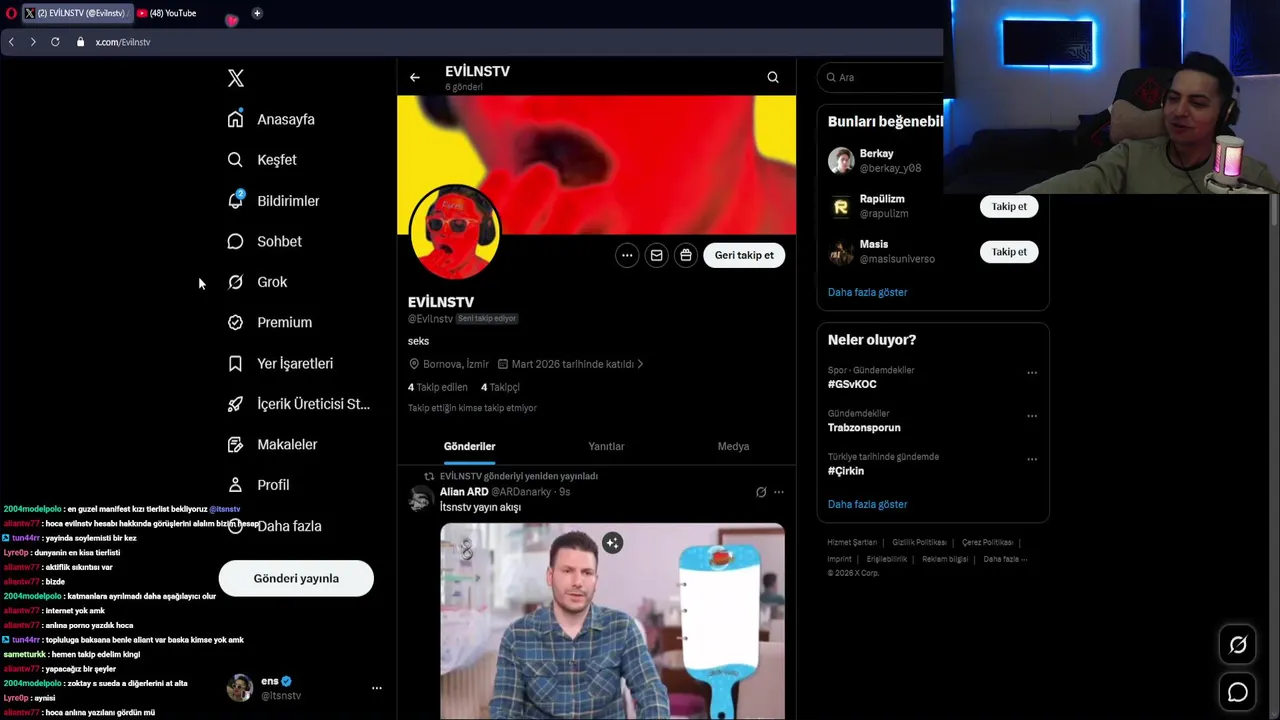Click sparkle icon on post image
Viewport: 1280px width, 720px height.
(613, 543)
